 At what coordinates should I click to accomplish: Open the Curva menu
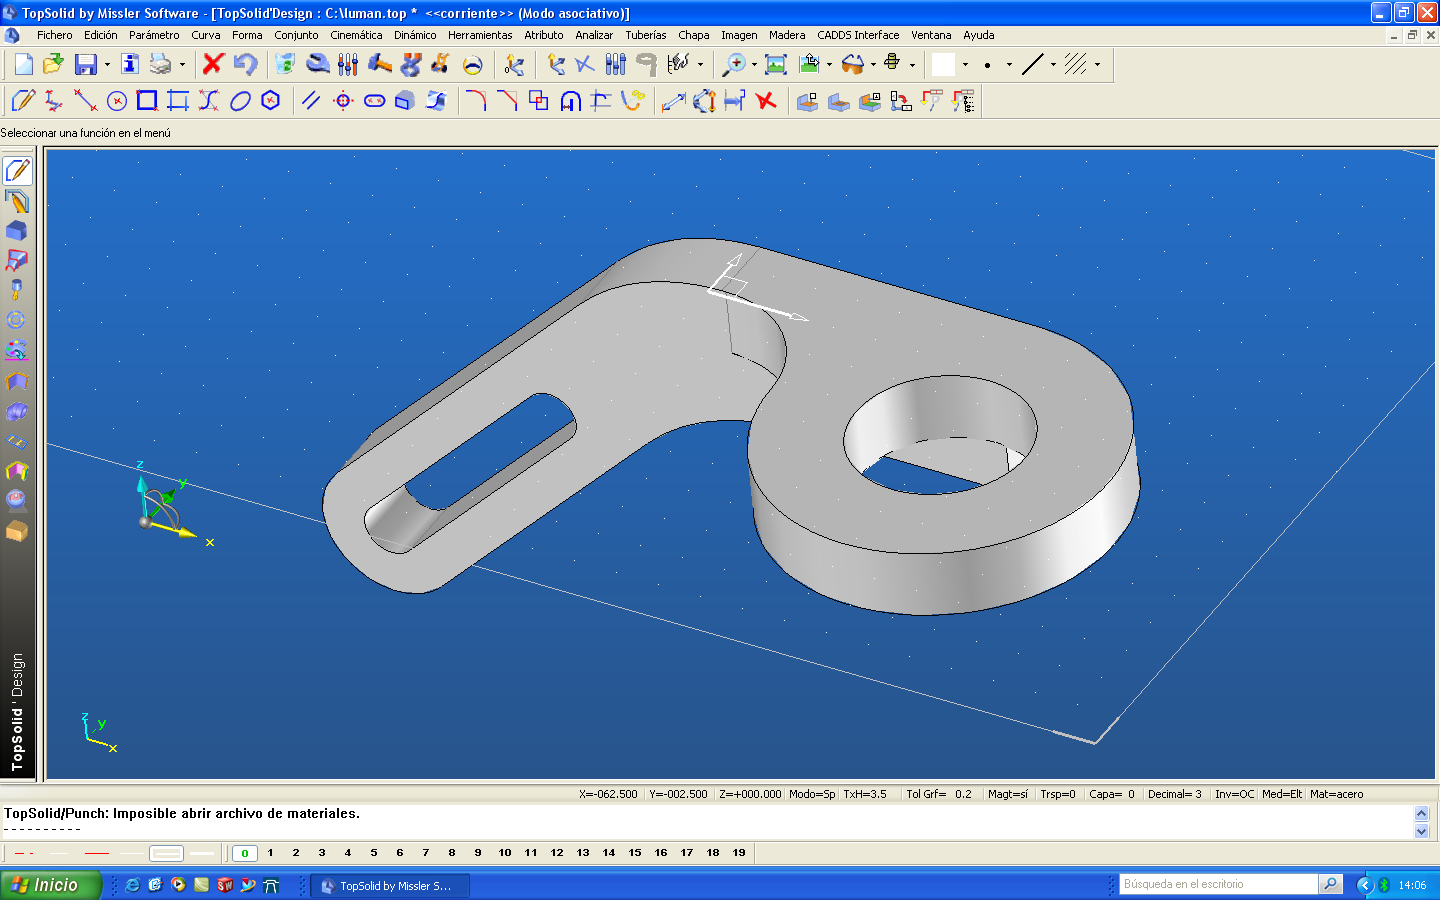[x=206, y=35]
